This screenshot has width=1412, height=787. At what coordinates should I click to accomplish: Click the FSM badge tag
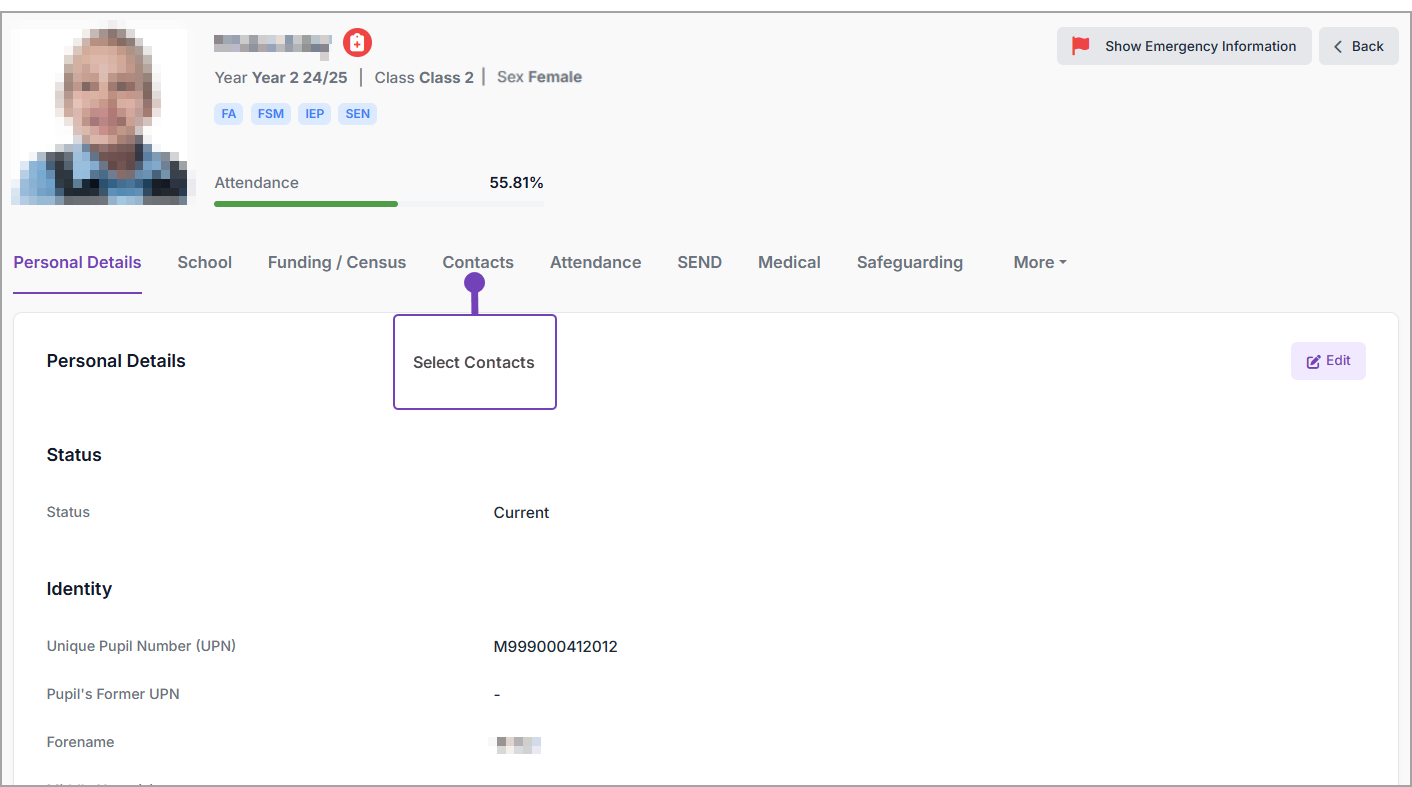click(x=271, y=114)
